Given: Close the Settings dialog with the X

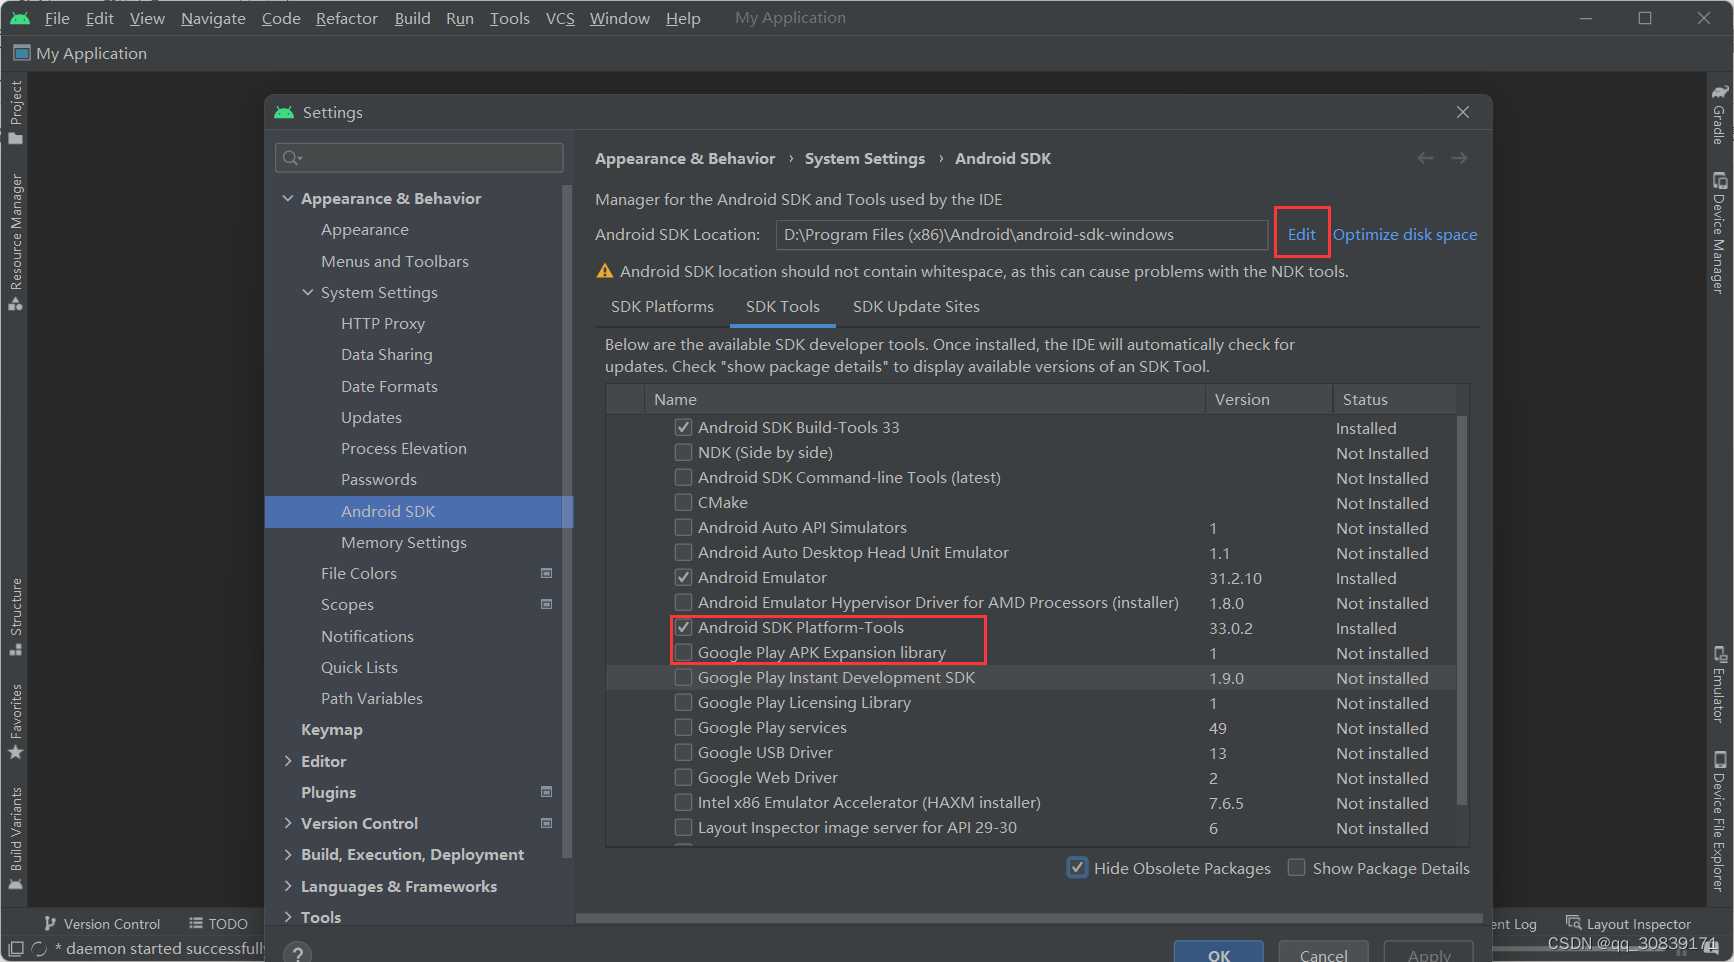Looking at the screenshot, I should (x=1463, y=112).
